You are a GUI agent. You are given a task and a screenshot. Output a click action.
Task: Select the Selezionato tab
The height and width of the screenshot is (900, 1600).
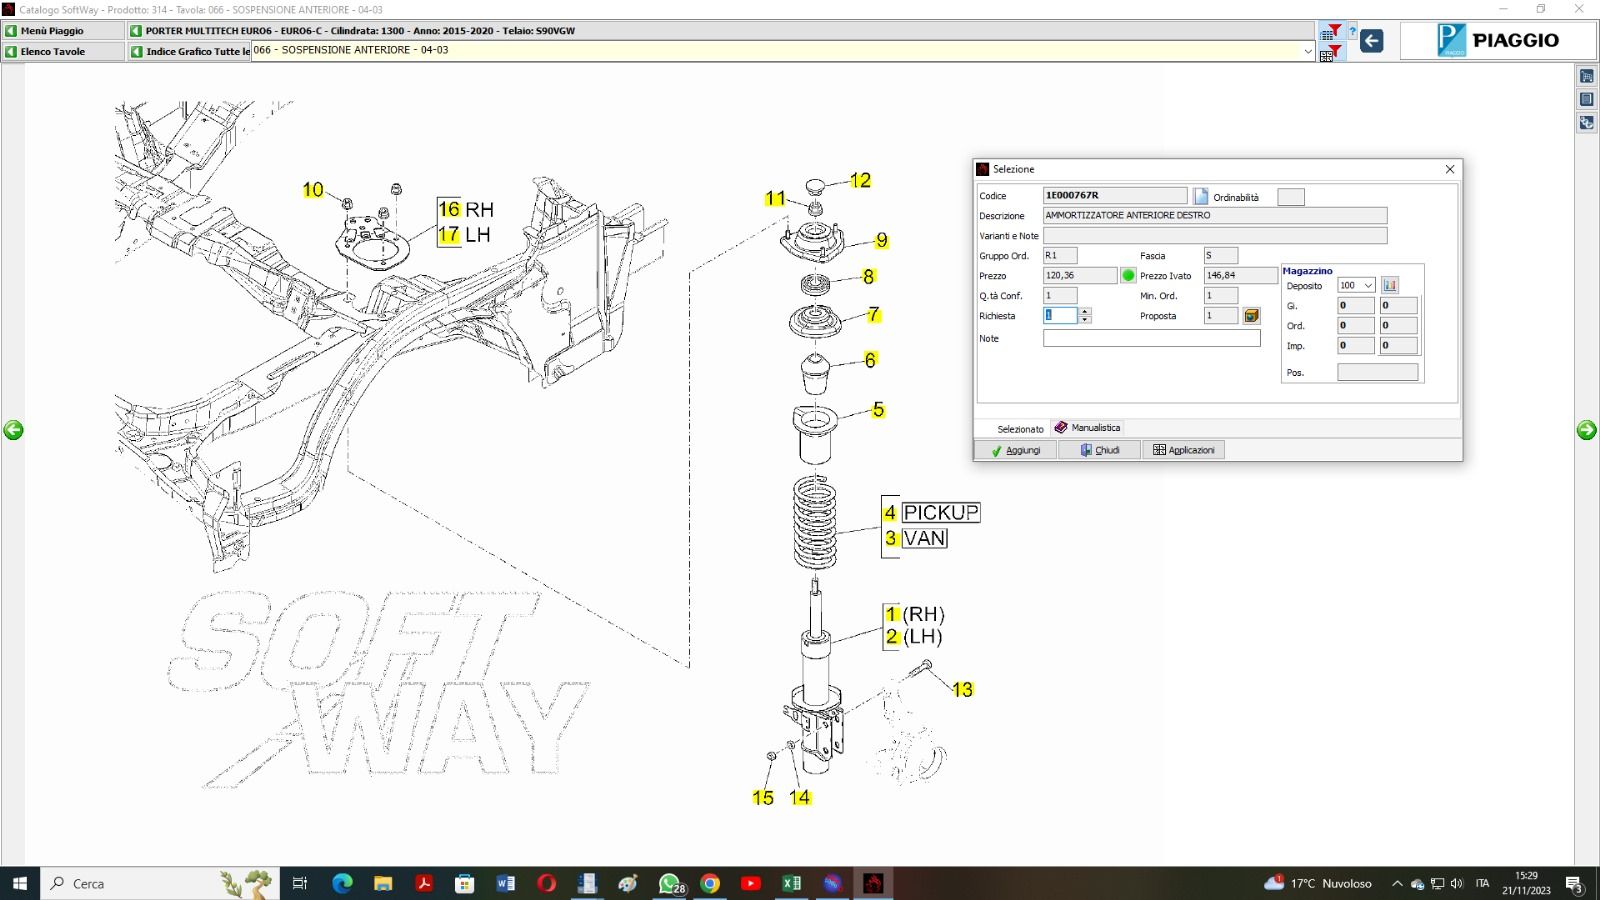tap(1019, 429)
